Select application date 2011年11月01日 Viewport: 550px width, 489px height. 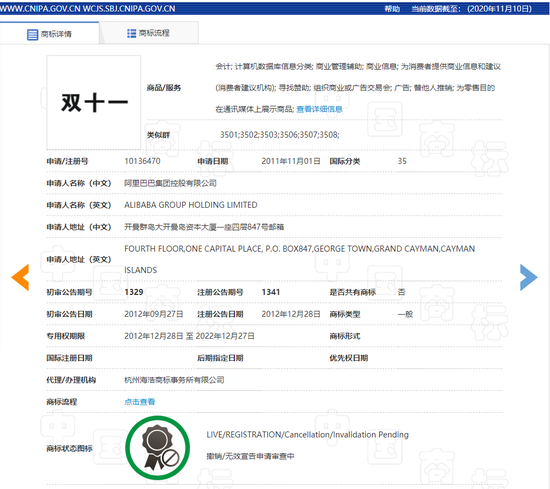(291, 161)
